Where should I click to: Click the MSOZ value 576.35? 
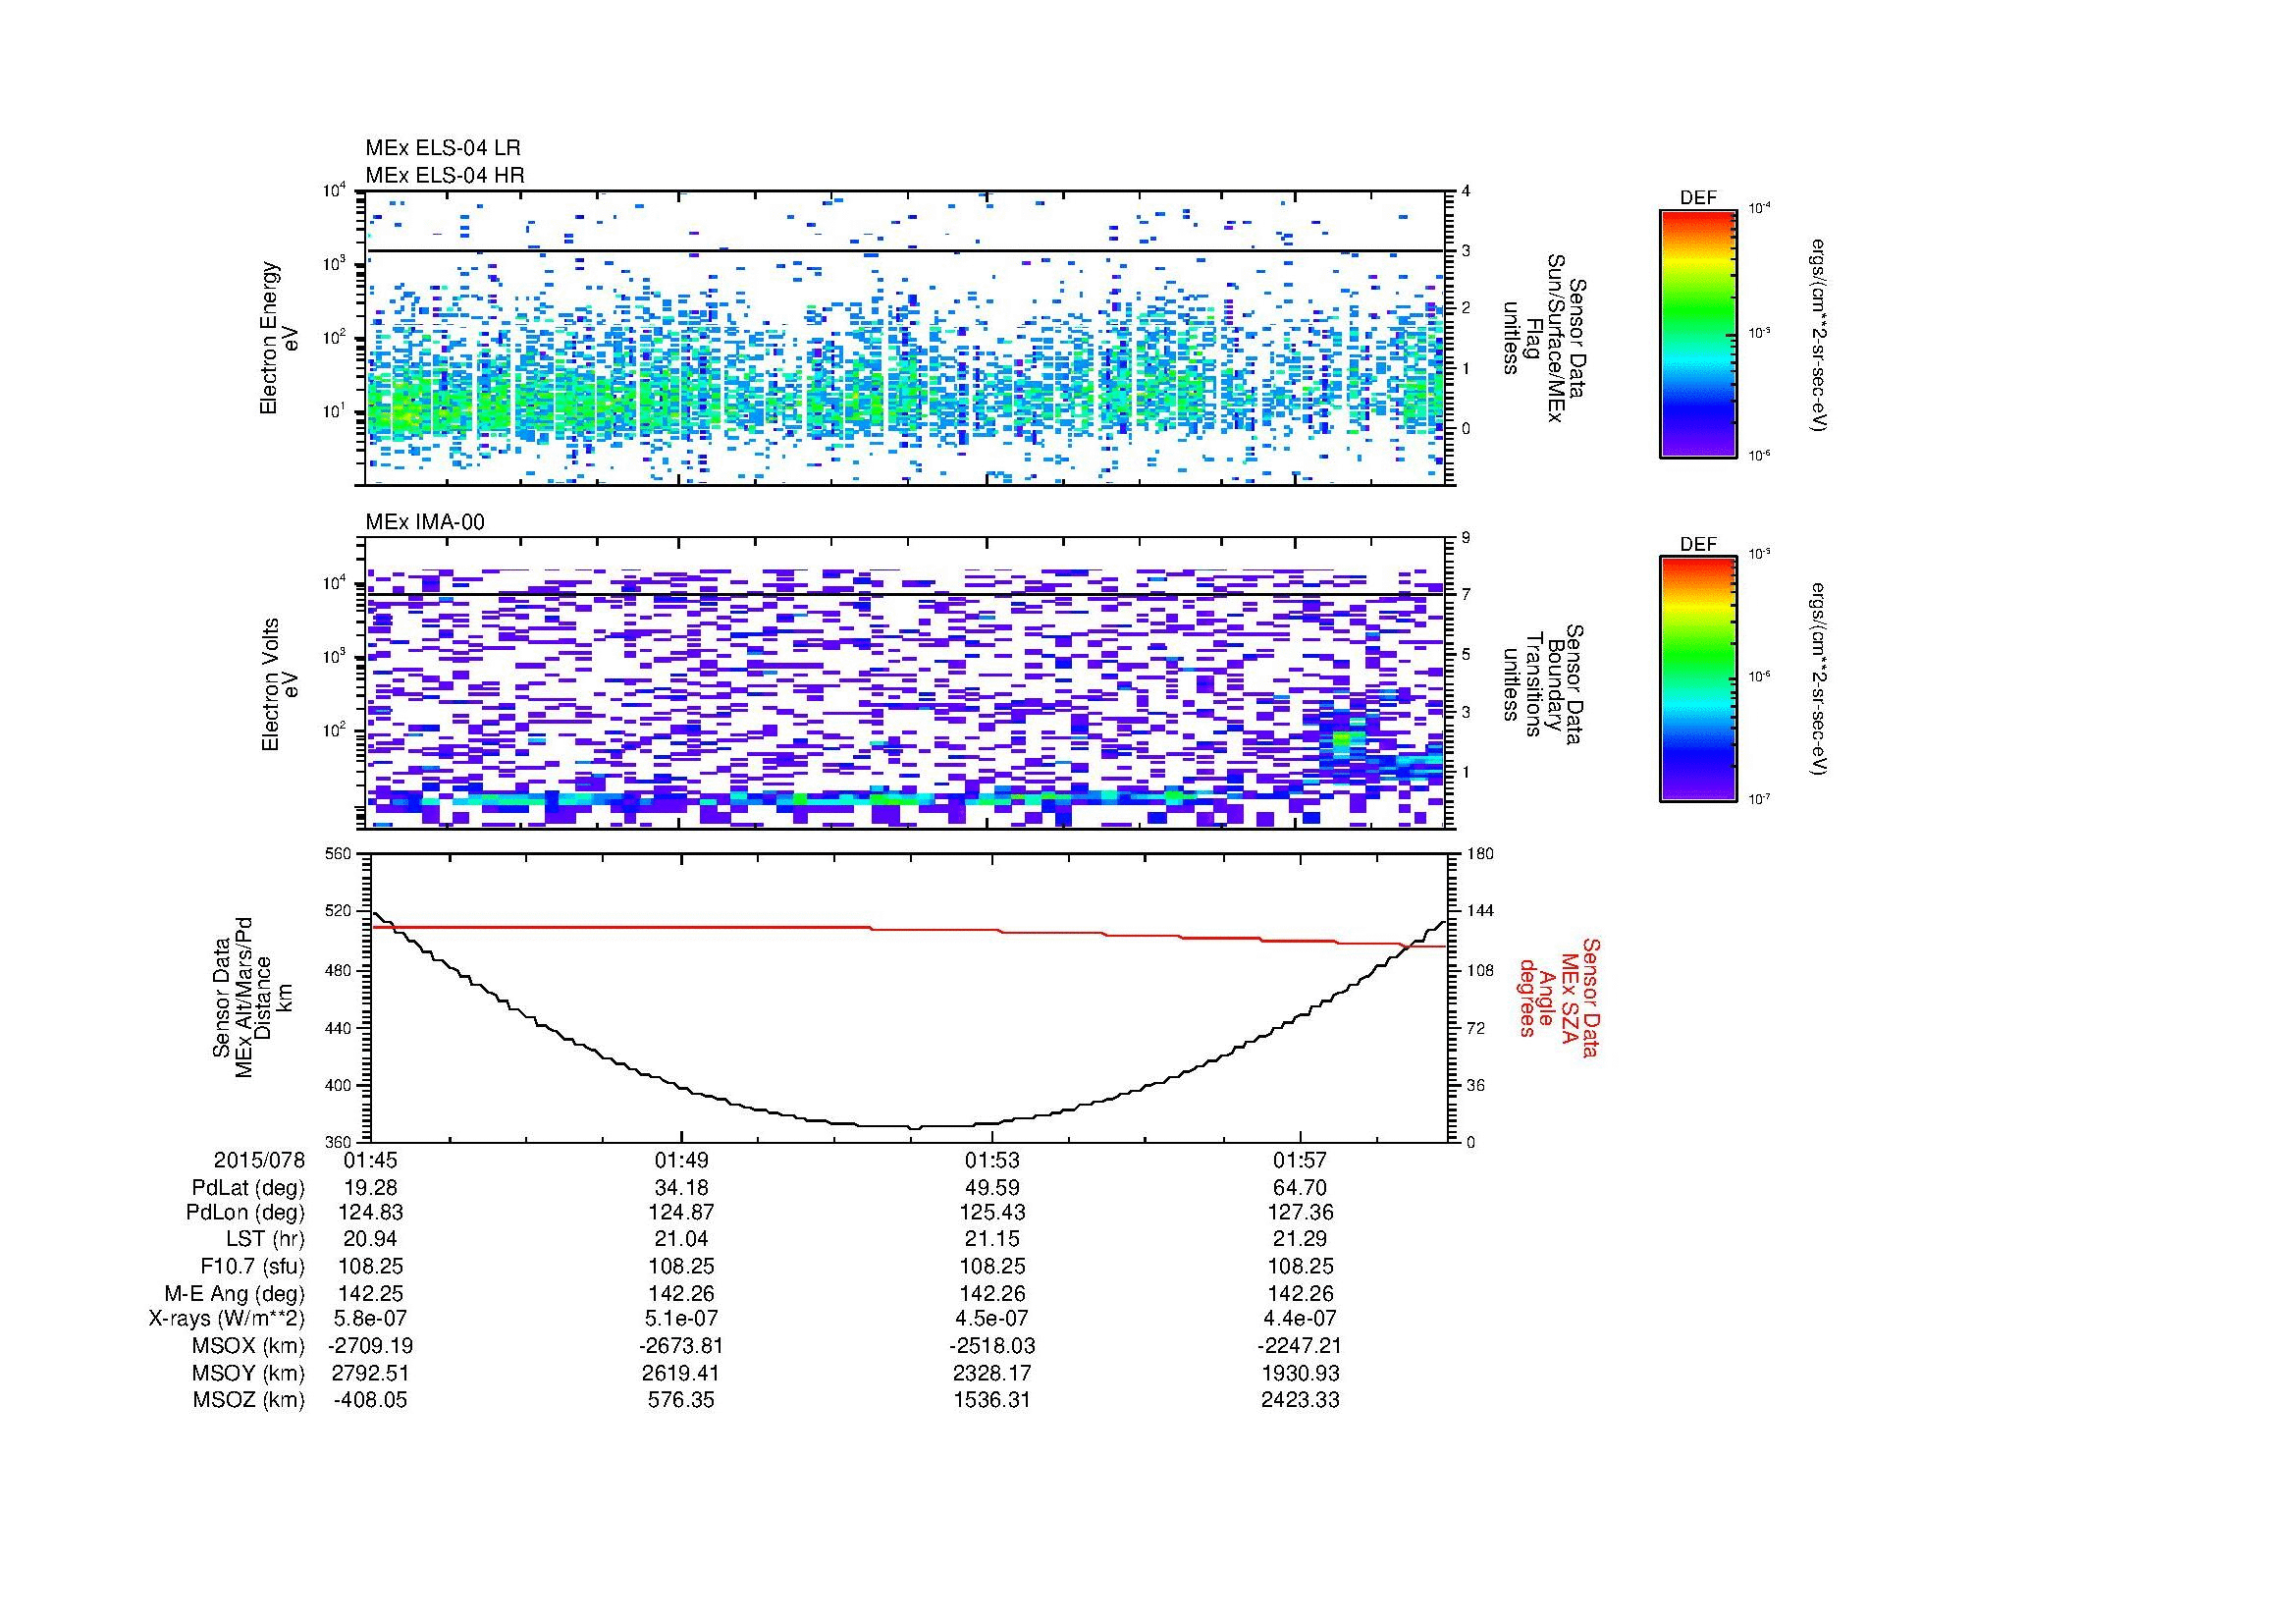[681, 1400]
